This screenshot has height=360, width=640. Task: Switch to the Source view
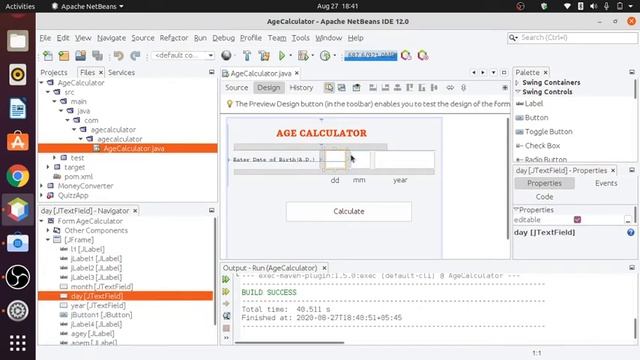[x=236, y=88]
